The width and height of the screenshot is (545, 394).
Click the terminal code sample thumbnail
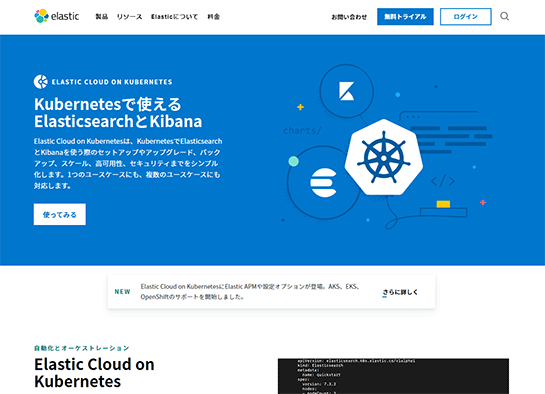(x=393, y=376)
